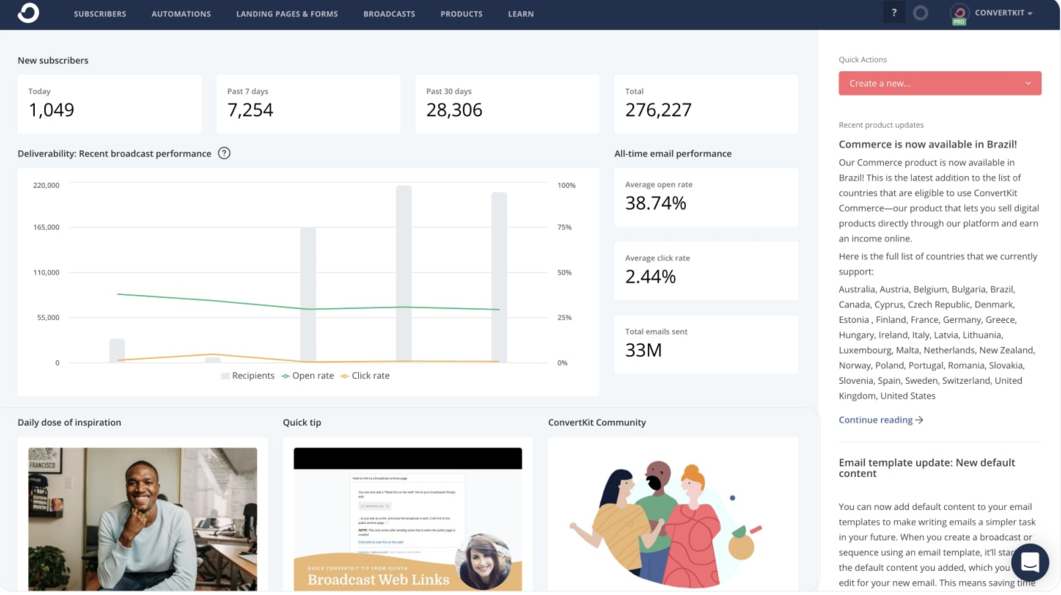Click the 'All-time email performance' heading

tap(673, 154)
